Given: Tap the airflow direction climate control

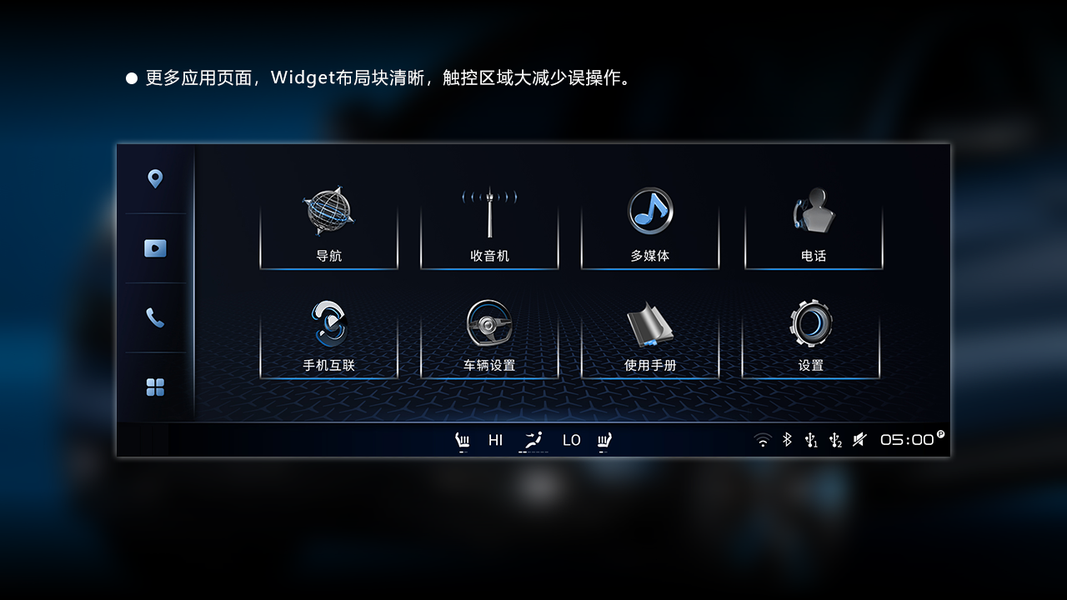Looking at the screenshot, I should click(533, 441).
